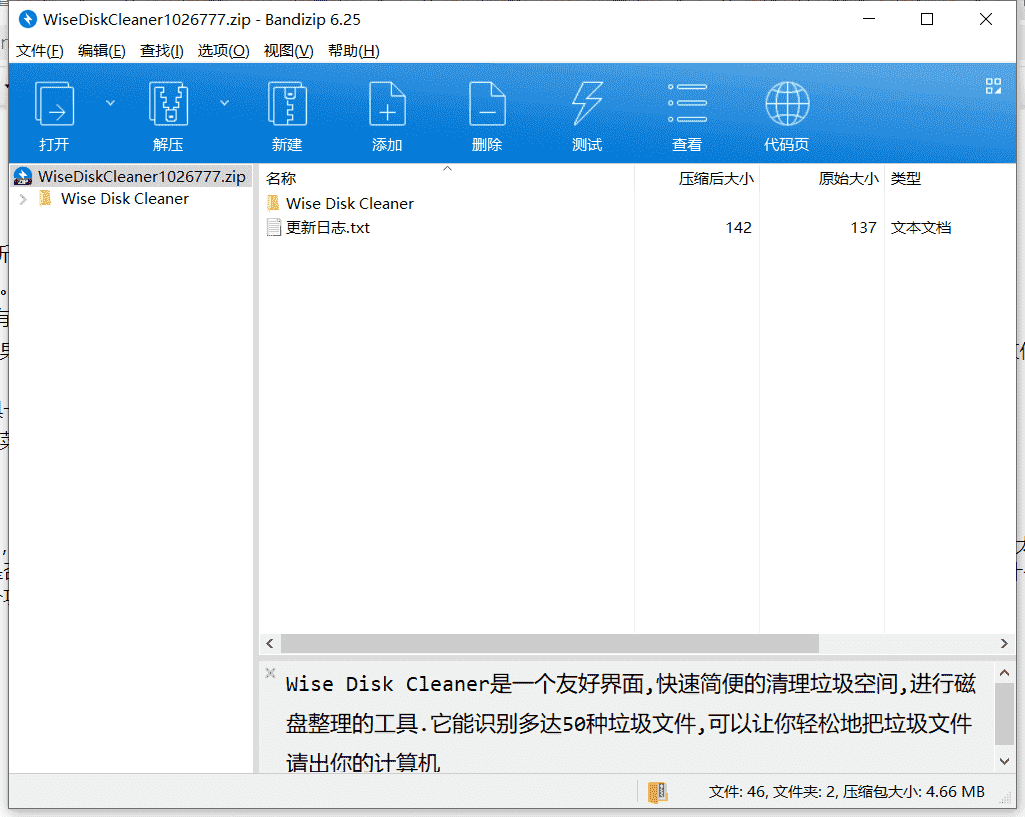Viewport: 1025px width, 817px height.
Task: Click the Wise Disk Cleaner description comment text
Action: coord(631,723)
